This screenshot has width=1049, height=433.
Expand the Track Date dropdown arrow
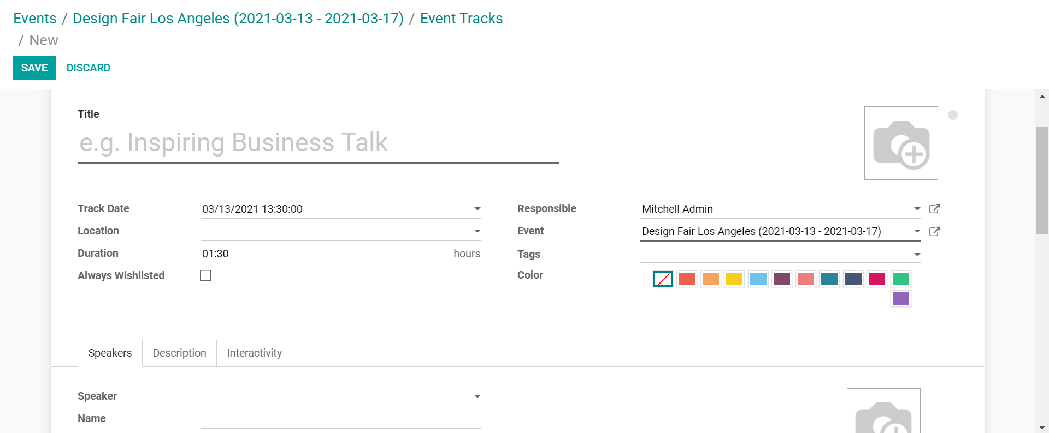point(477,210)
